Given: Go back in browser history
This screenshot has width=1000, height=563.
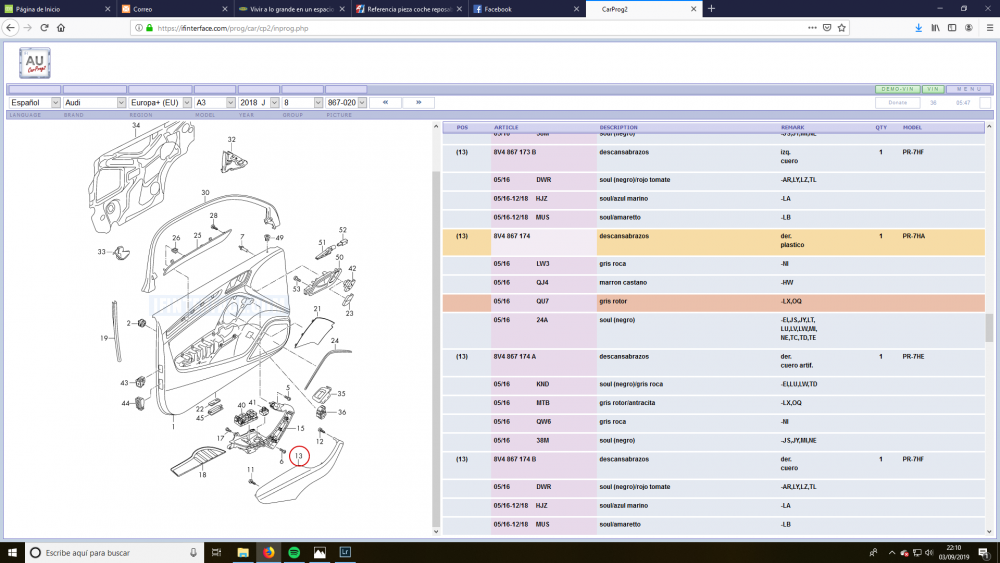Looking at the screenshot, I should click(10, 27).
